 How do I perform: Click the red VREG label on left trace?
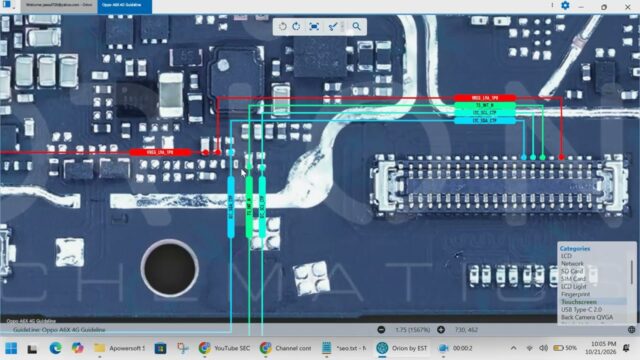[160, 152]
